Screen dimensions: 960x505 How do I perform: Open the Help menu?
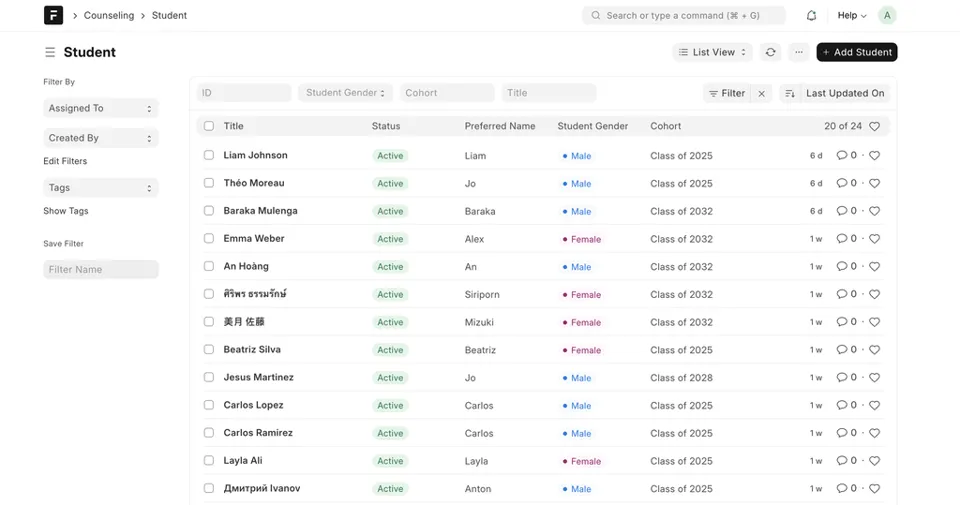pos(852,15)
